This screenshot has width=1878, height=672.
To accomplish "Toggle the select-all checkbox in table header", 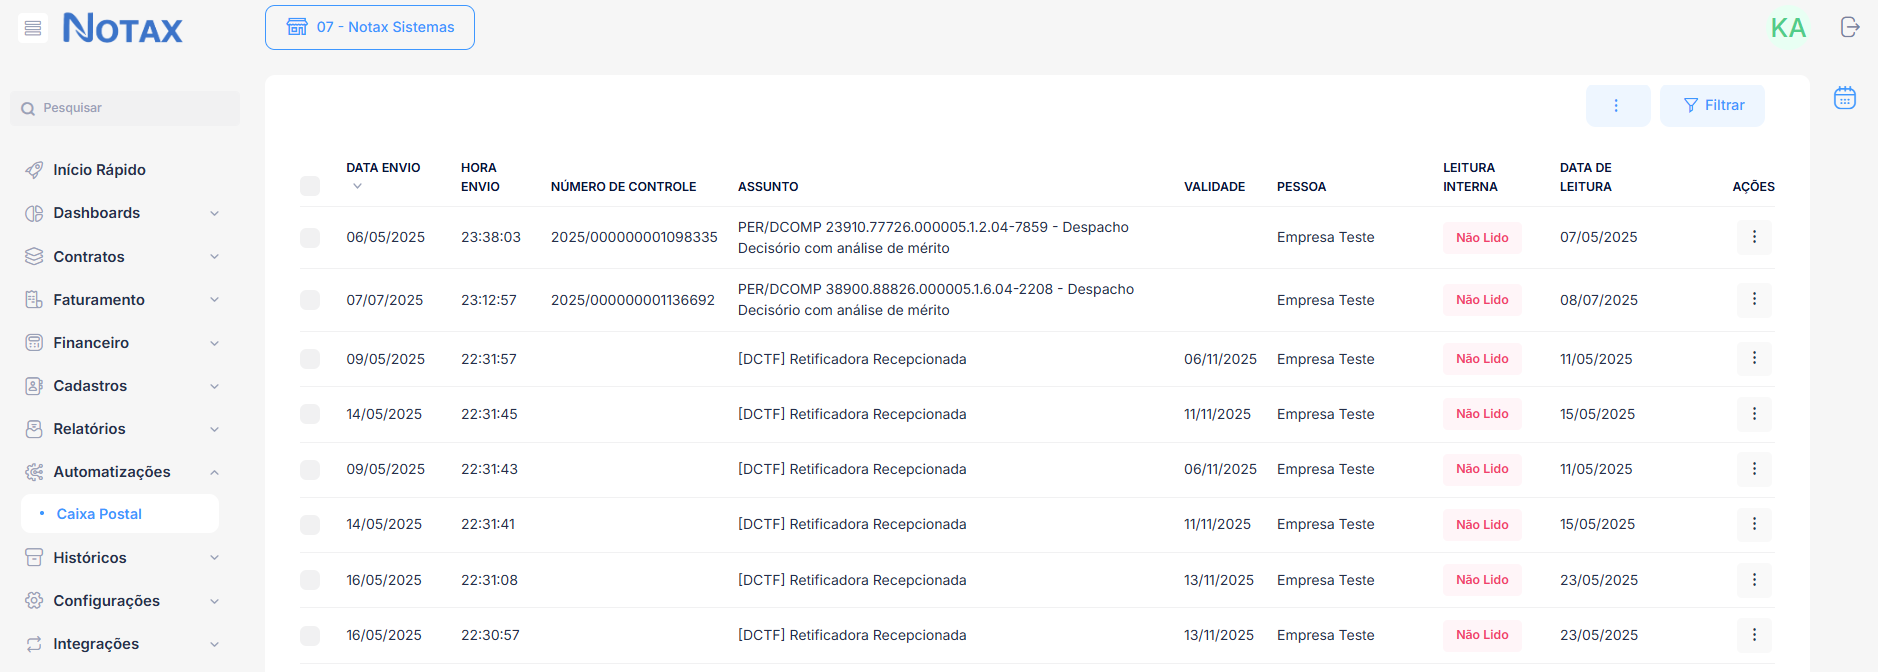I will point(310,186).
